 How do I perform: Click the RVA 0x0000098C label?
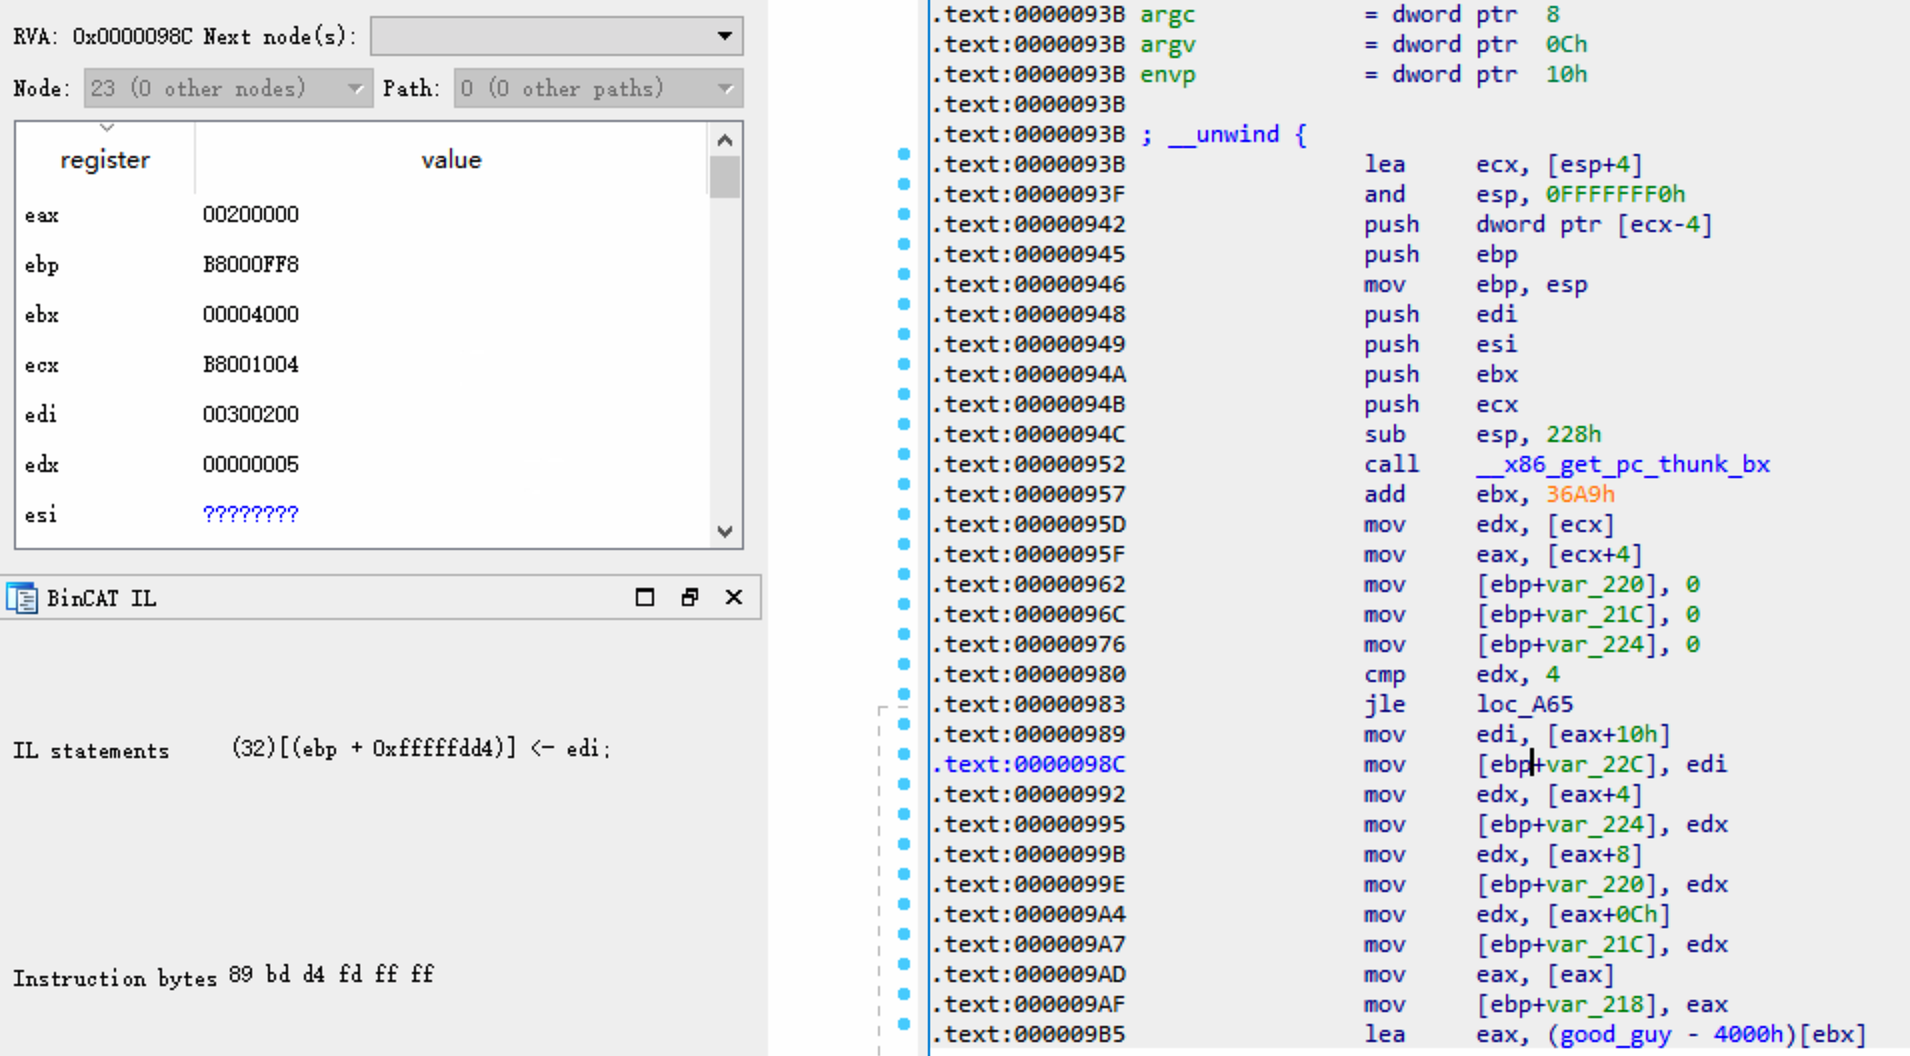click(x=103, y=36)
